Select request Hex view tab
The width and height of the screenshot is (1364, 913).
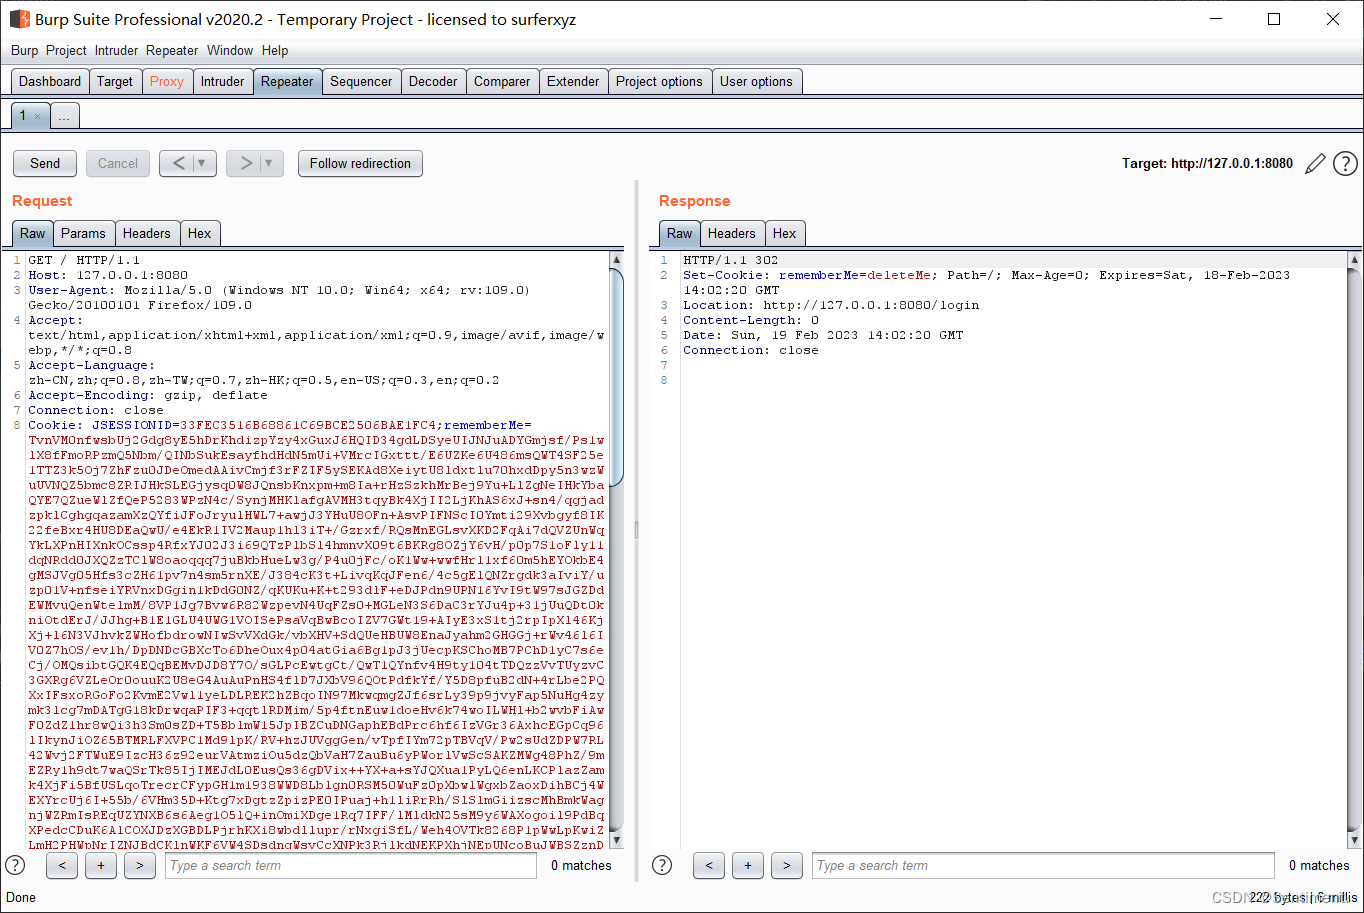(x=200, y=233)
